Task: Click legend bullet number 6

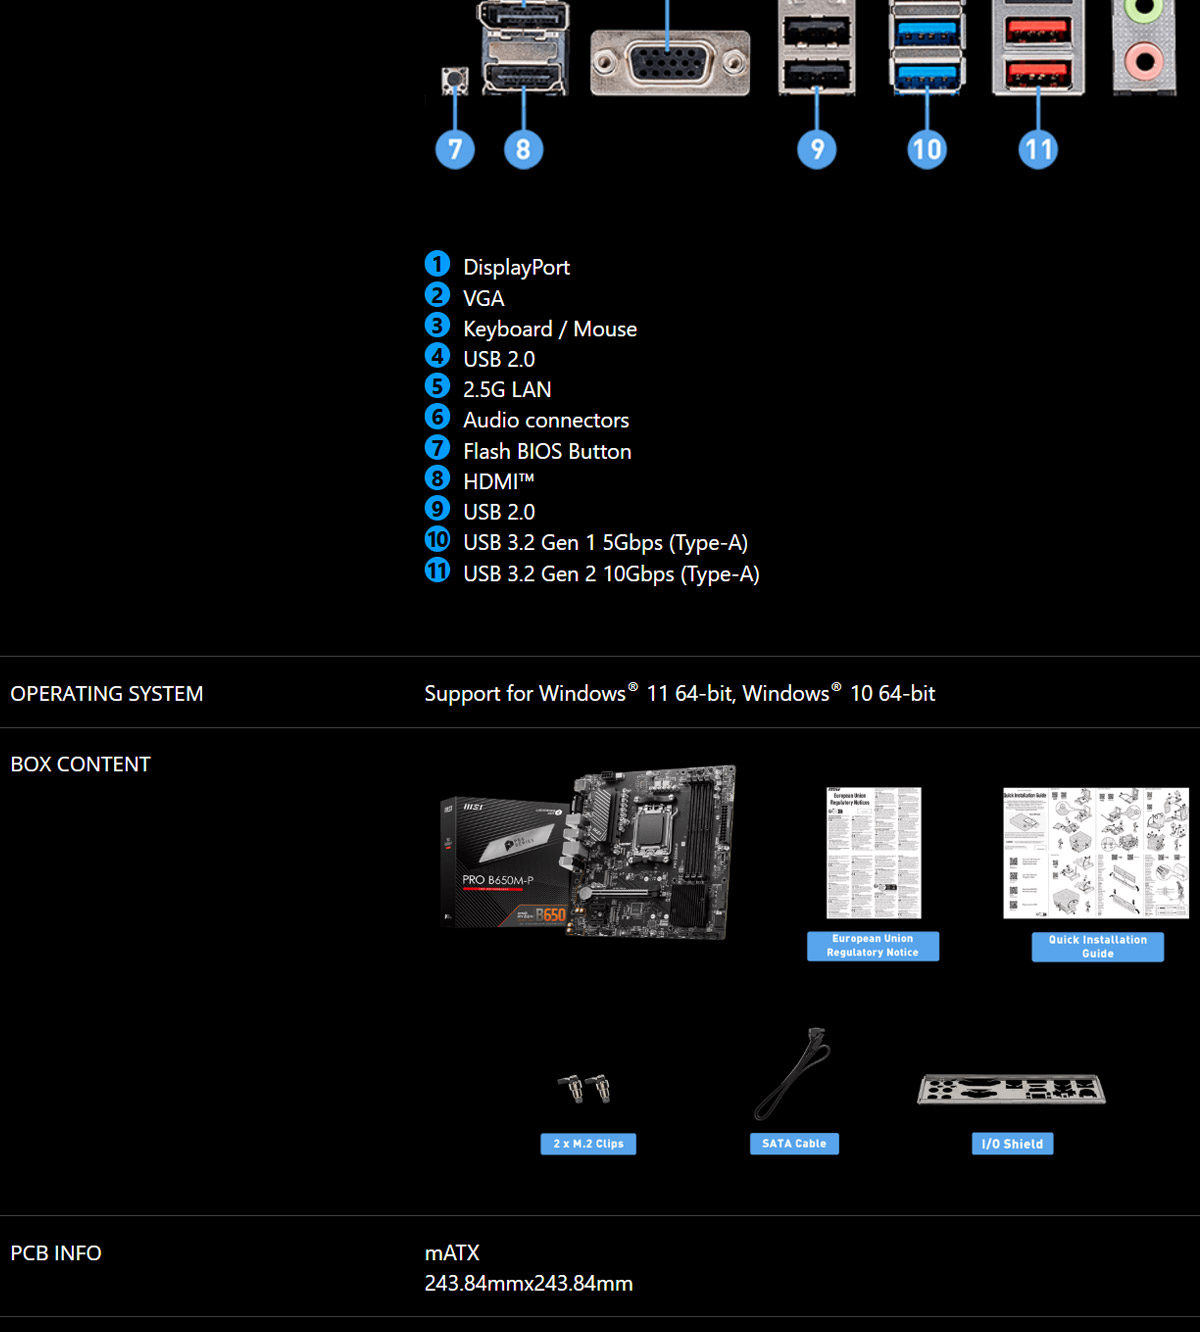Action: (437, 417)
